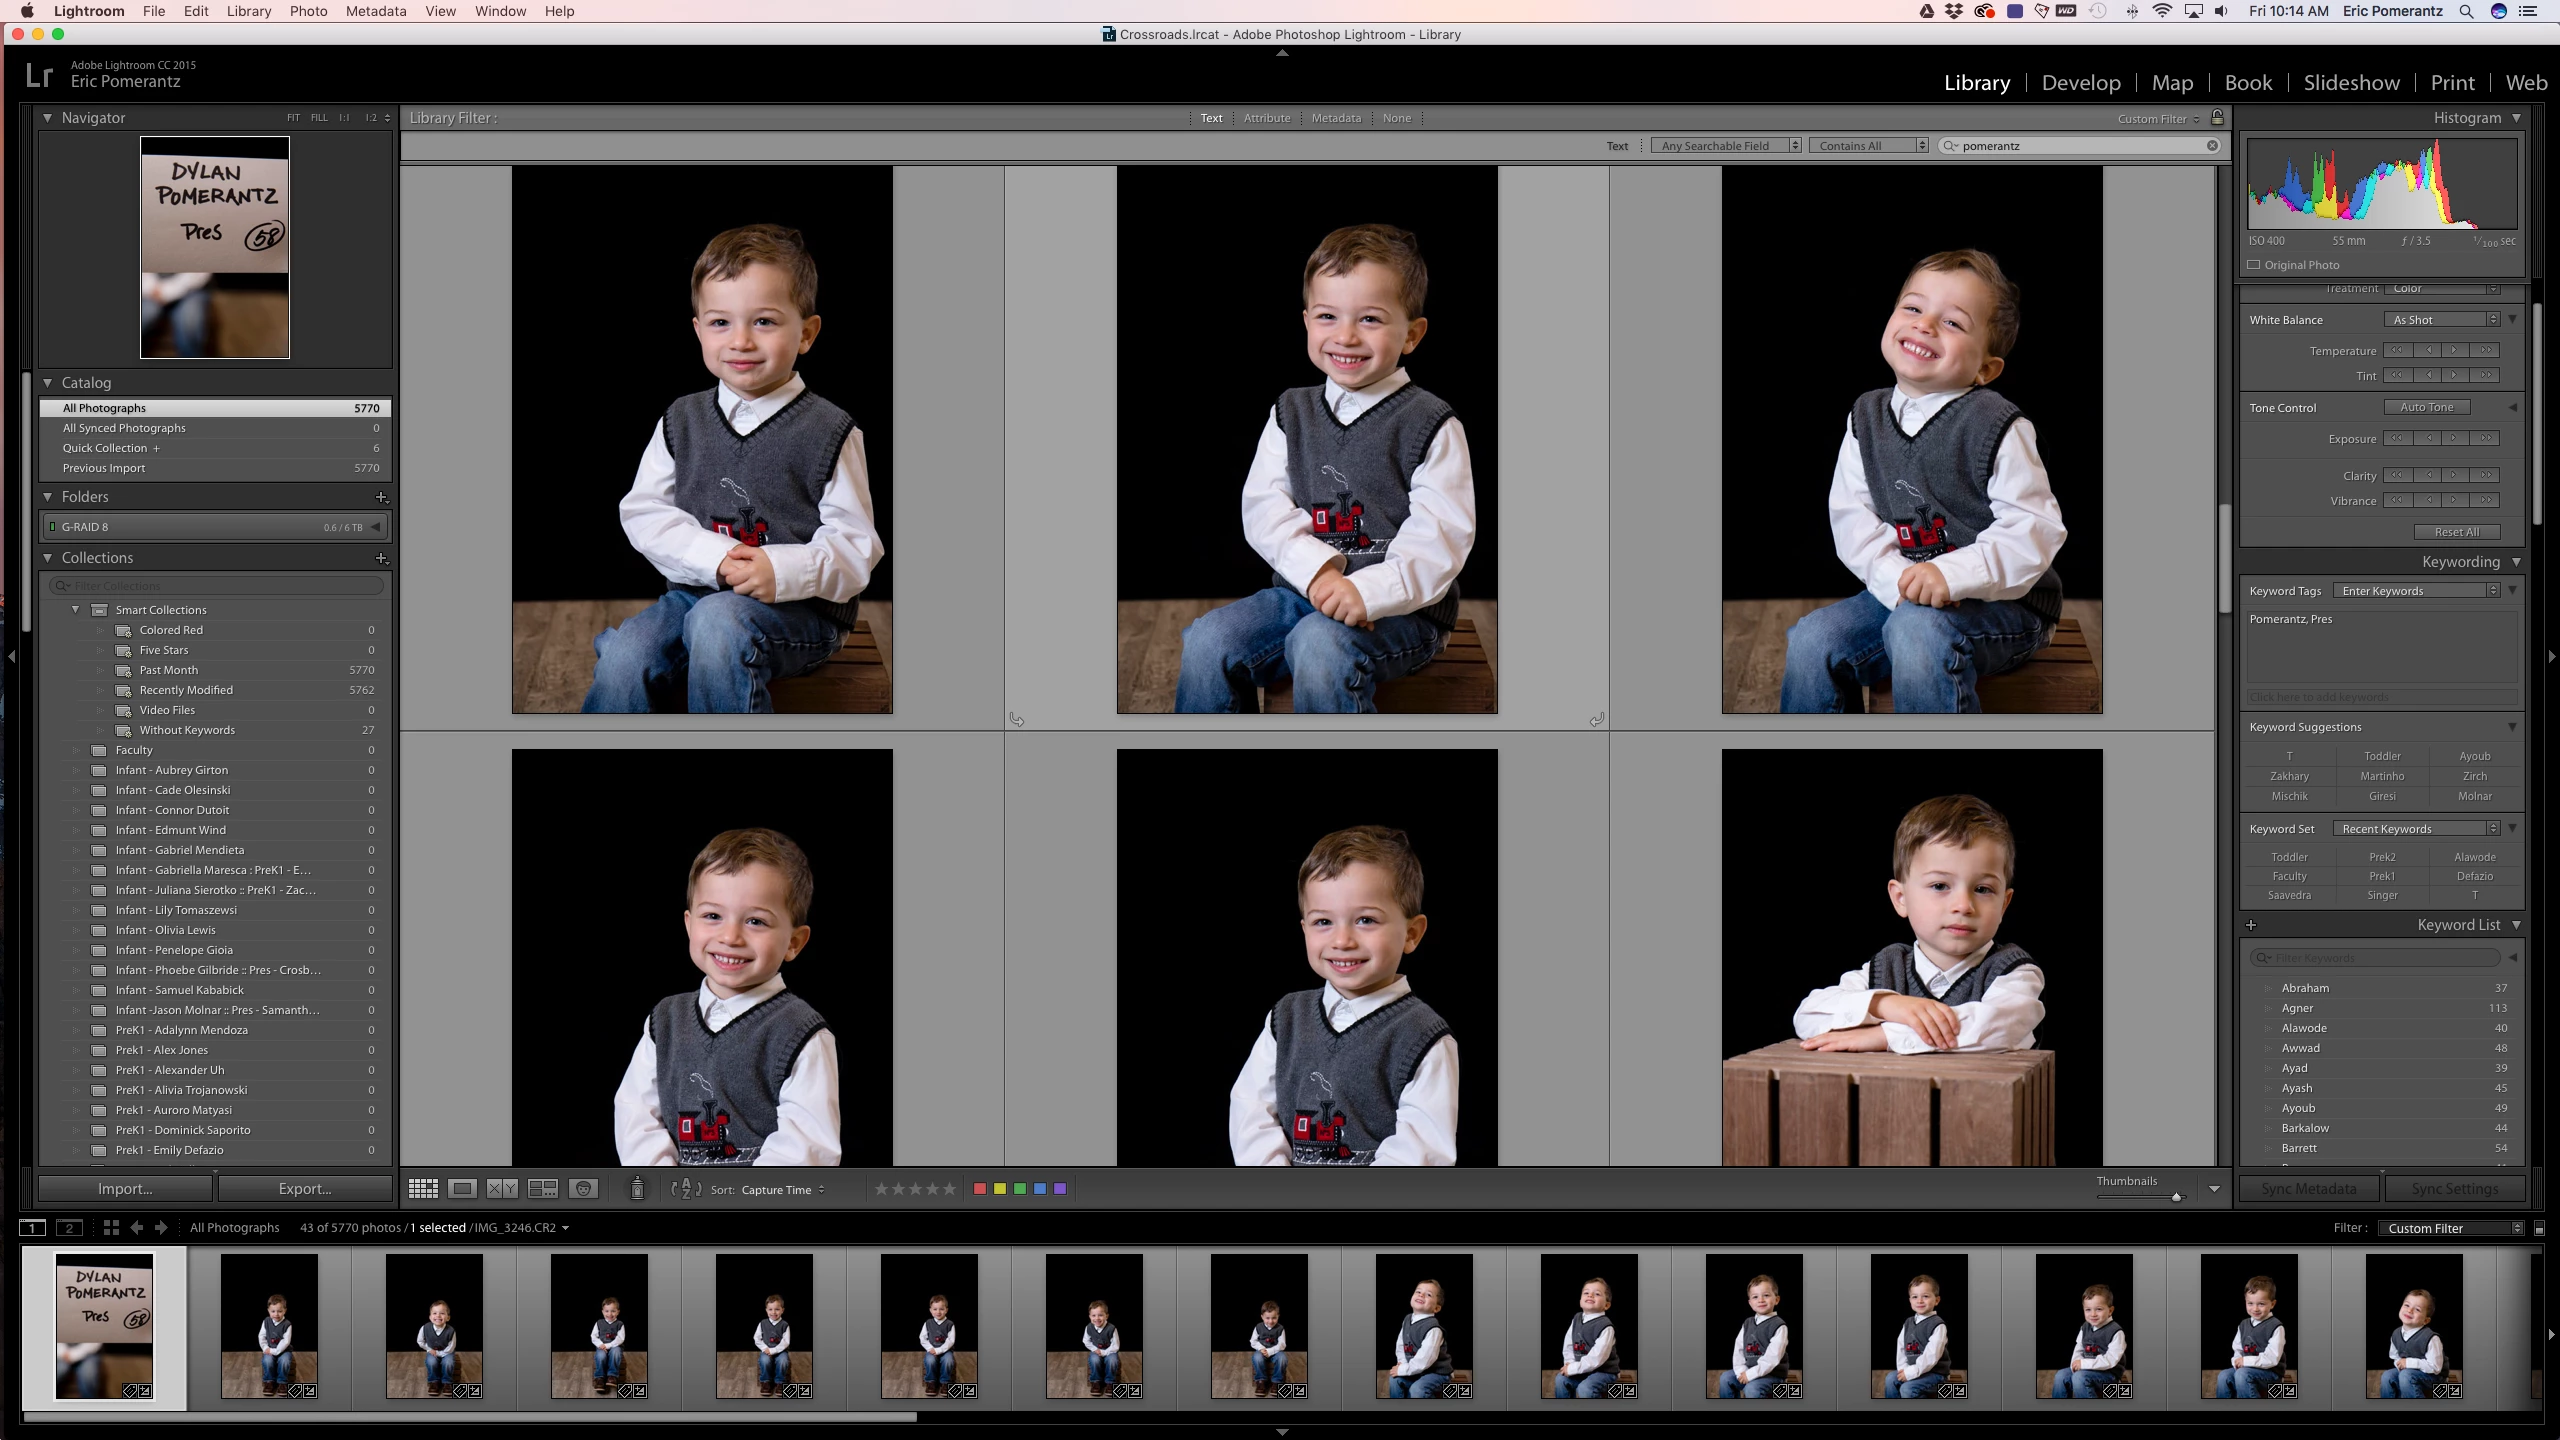Open the Metadata menu
2560x1440 pixels.
pos(375,11)
